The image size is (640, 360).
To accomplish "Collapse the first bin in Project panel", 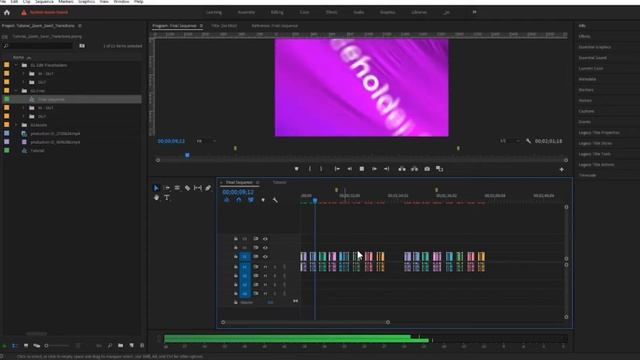I will tap(16, 65).
